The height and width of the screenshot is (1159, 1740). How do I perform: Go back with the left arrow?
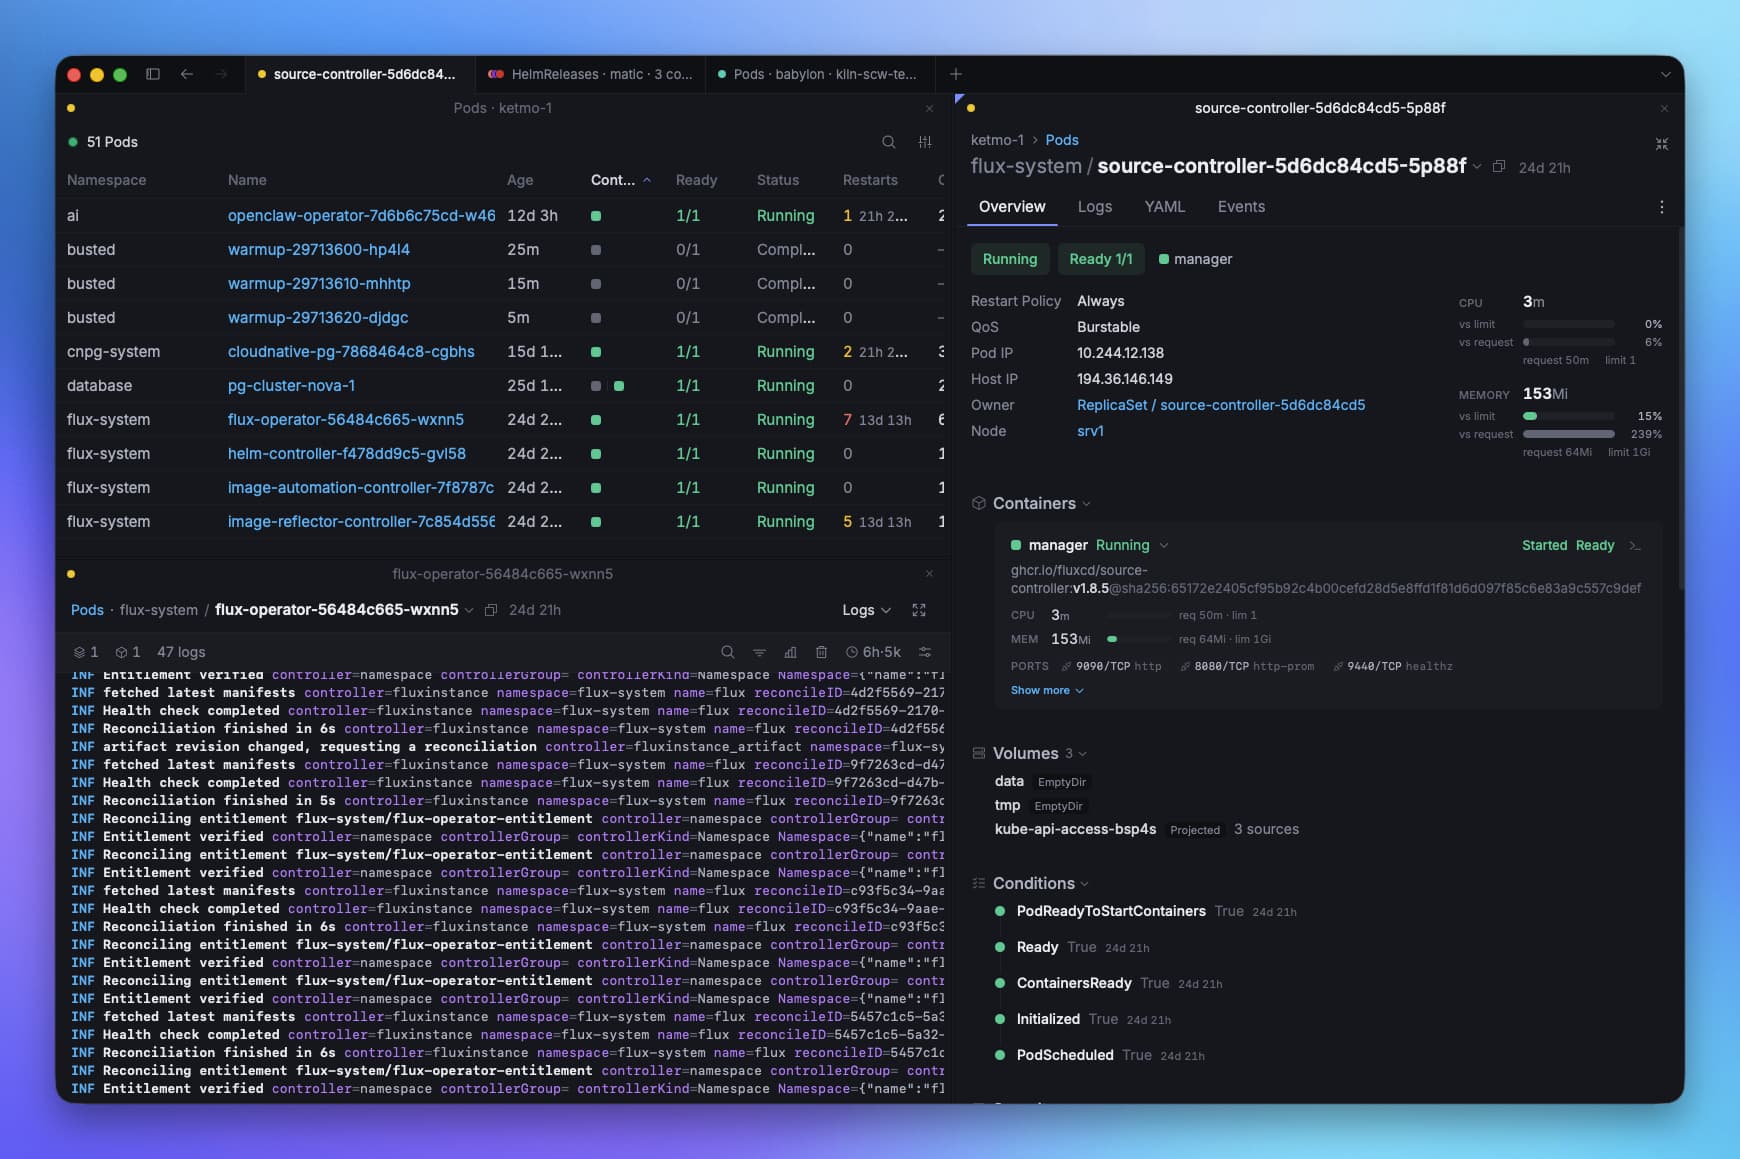[187, 74]
